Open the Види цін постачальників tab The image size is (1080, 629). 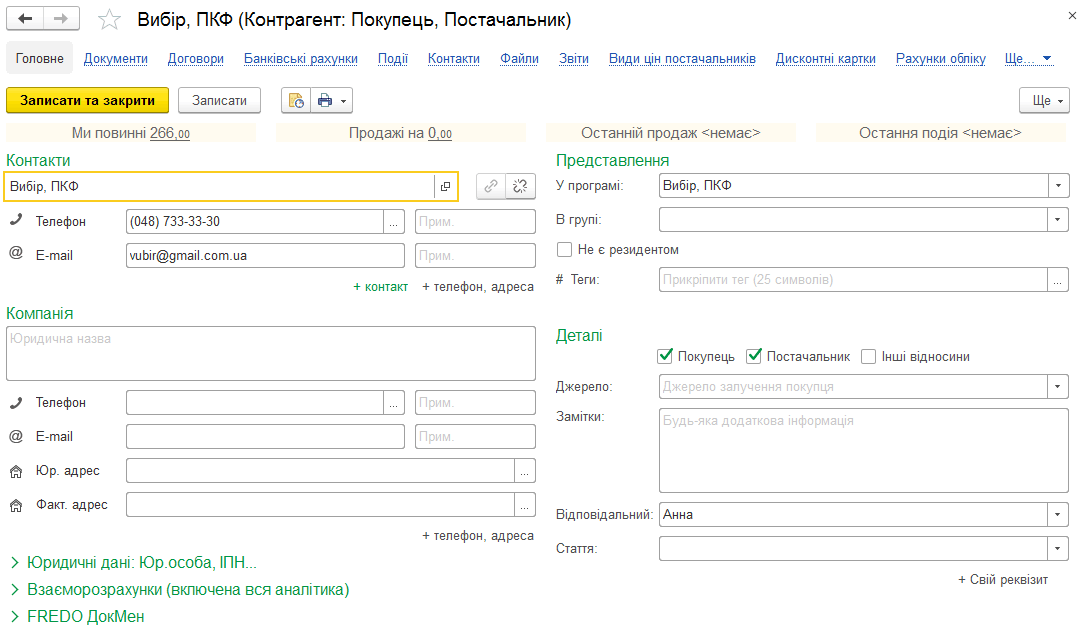point(682,59)
